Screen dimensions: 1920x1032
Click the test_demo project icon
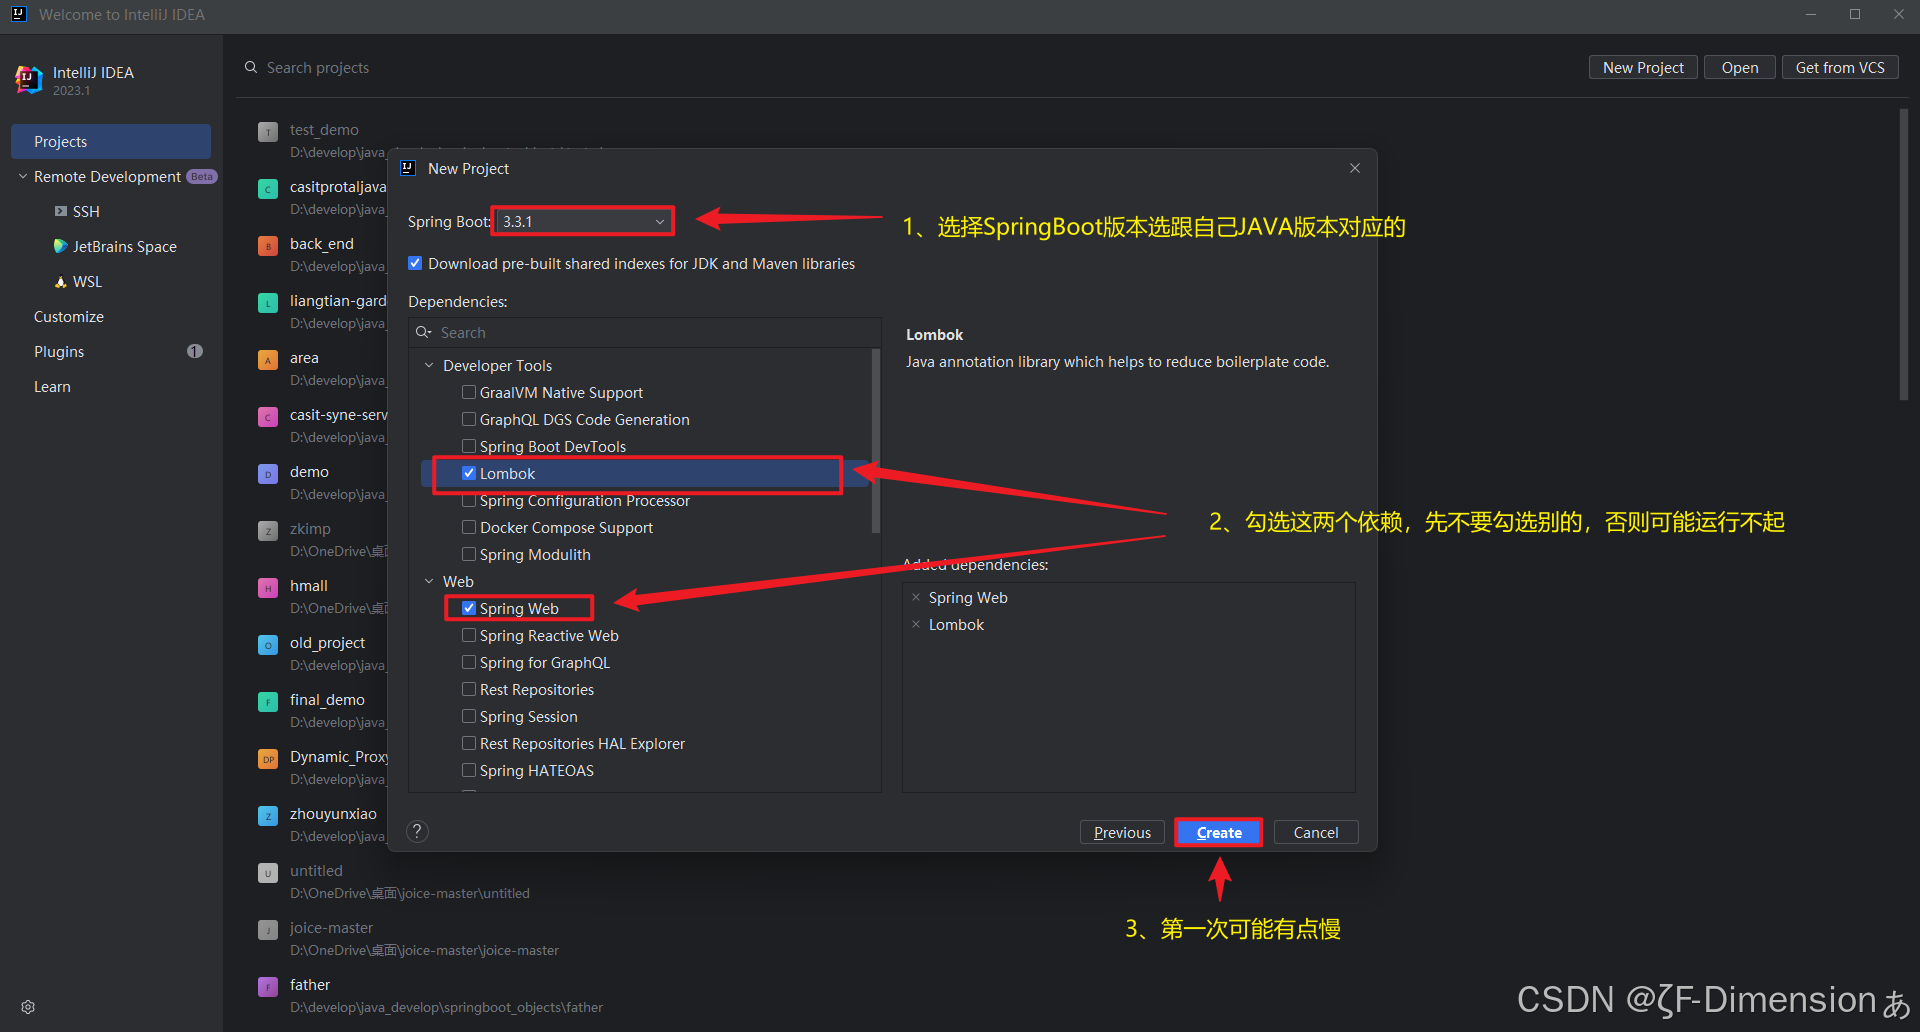[x=268, y=132]
